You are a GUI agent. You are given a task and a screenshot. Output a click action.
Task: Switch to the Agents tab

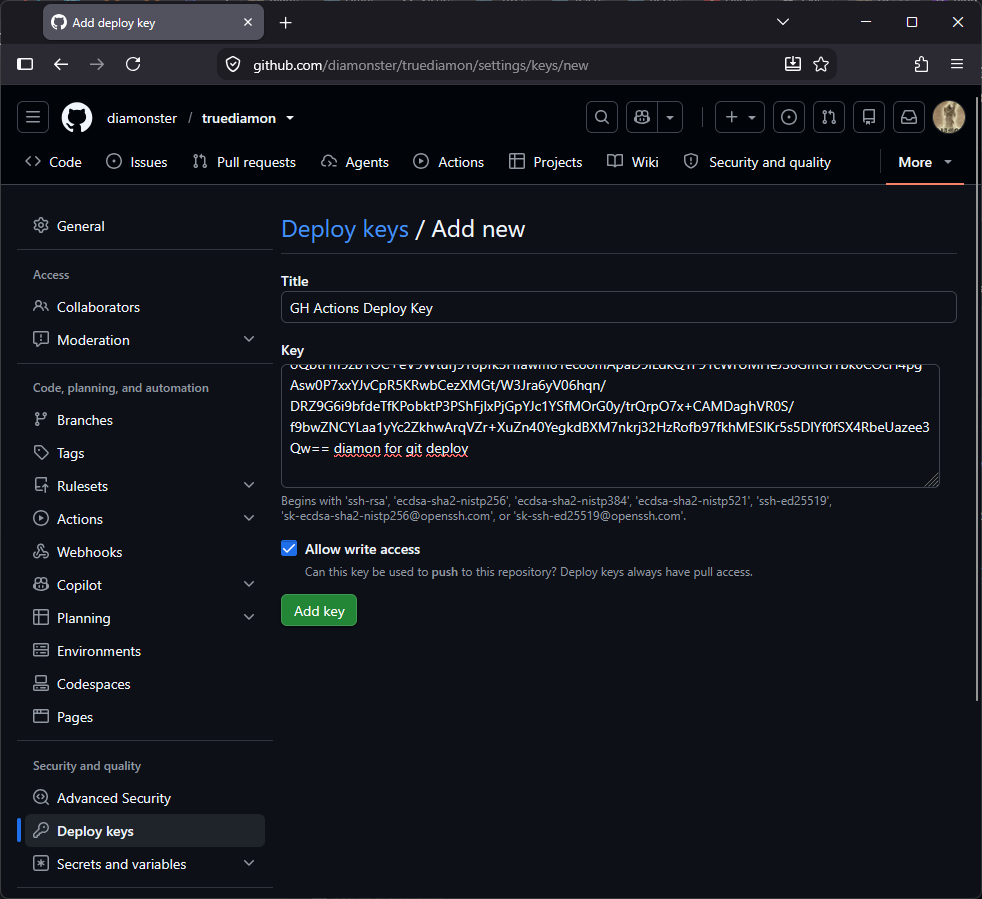(x=354, y=162)
